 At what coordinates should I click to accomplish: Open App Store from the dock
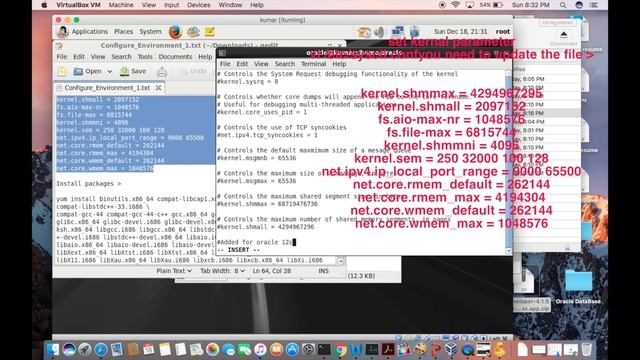pos(292,349)
